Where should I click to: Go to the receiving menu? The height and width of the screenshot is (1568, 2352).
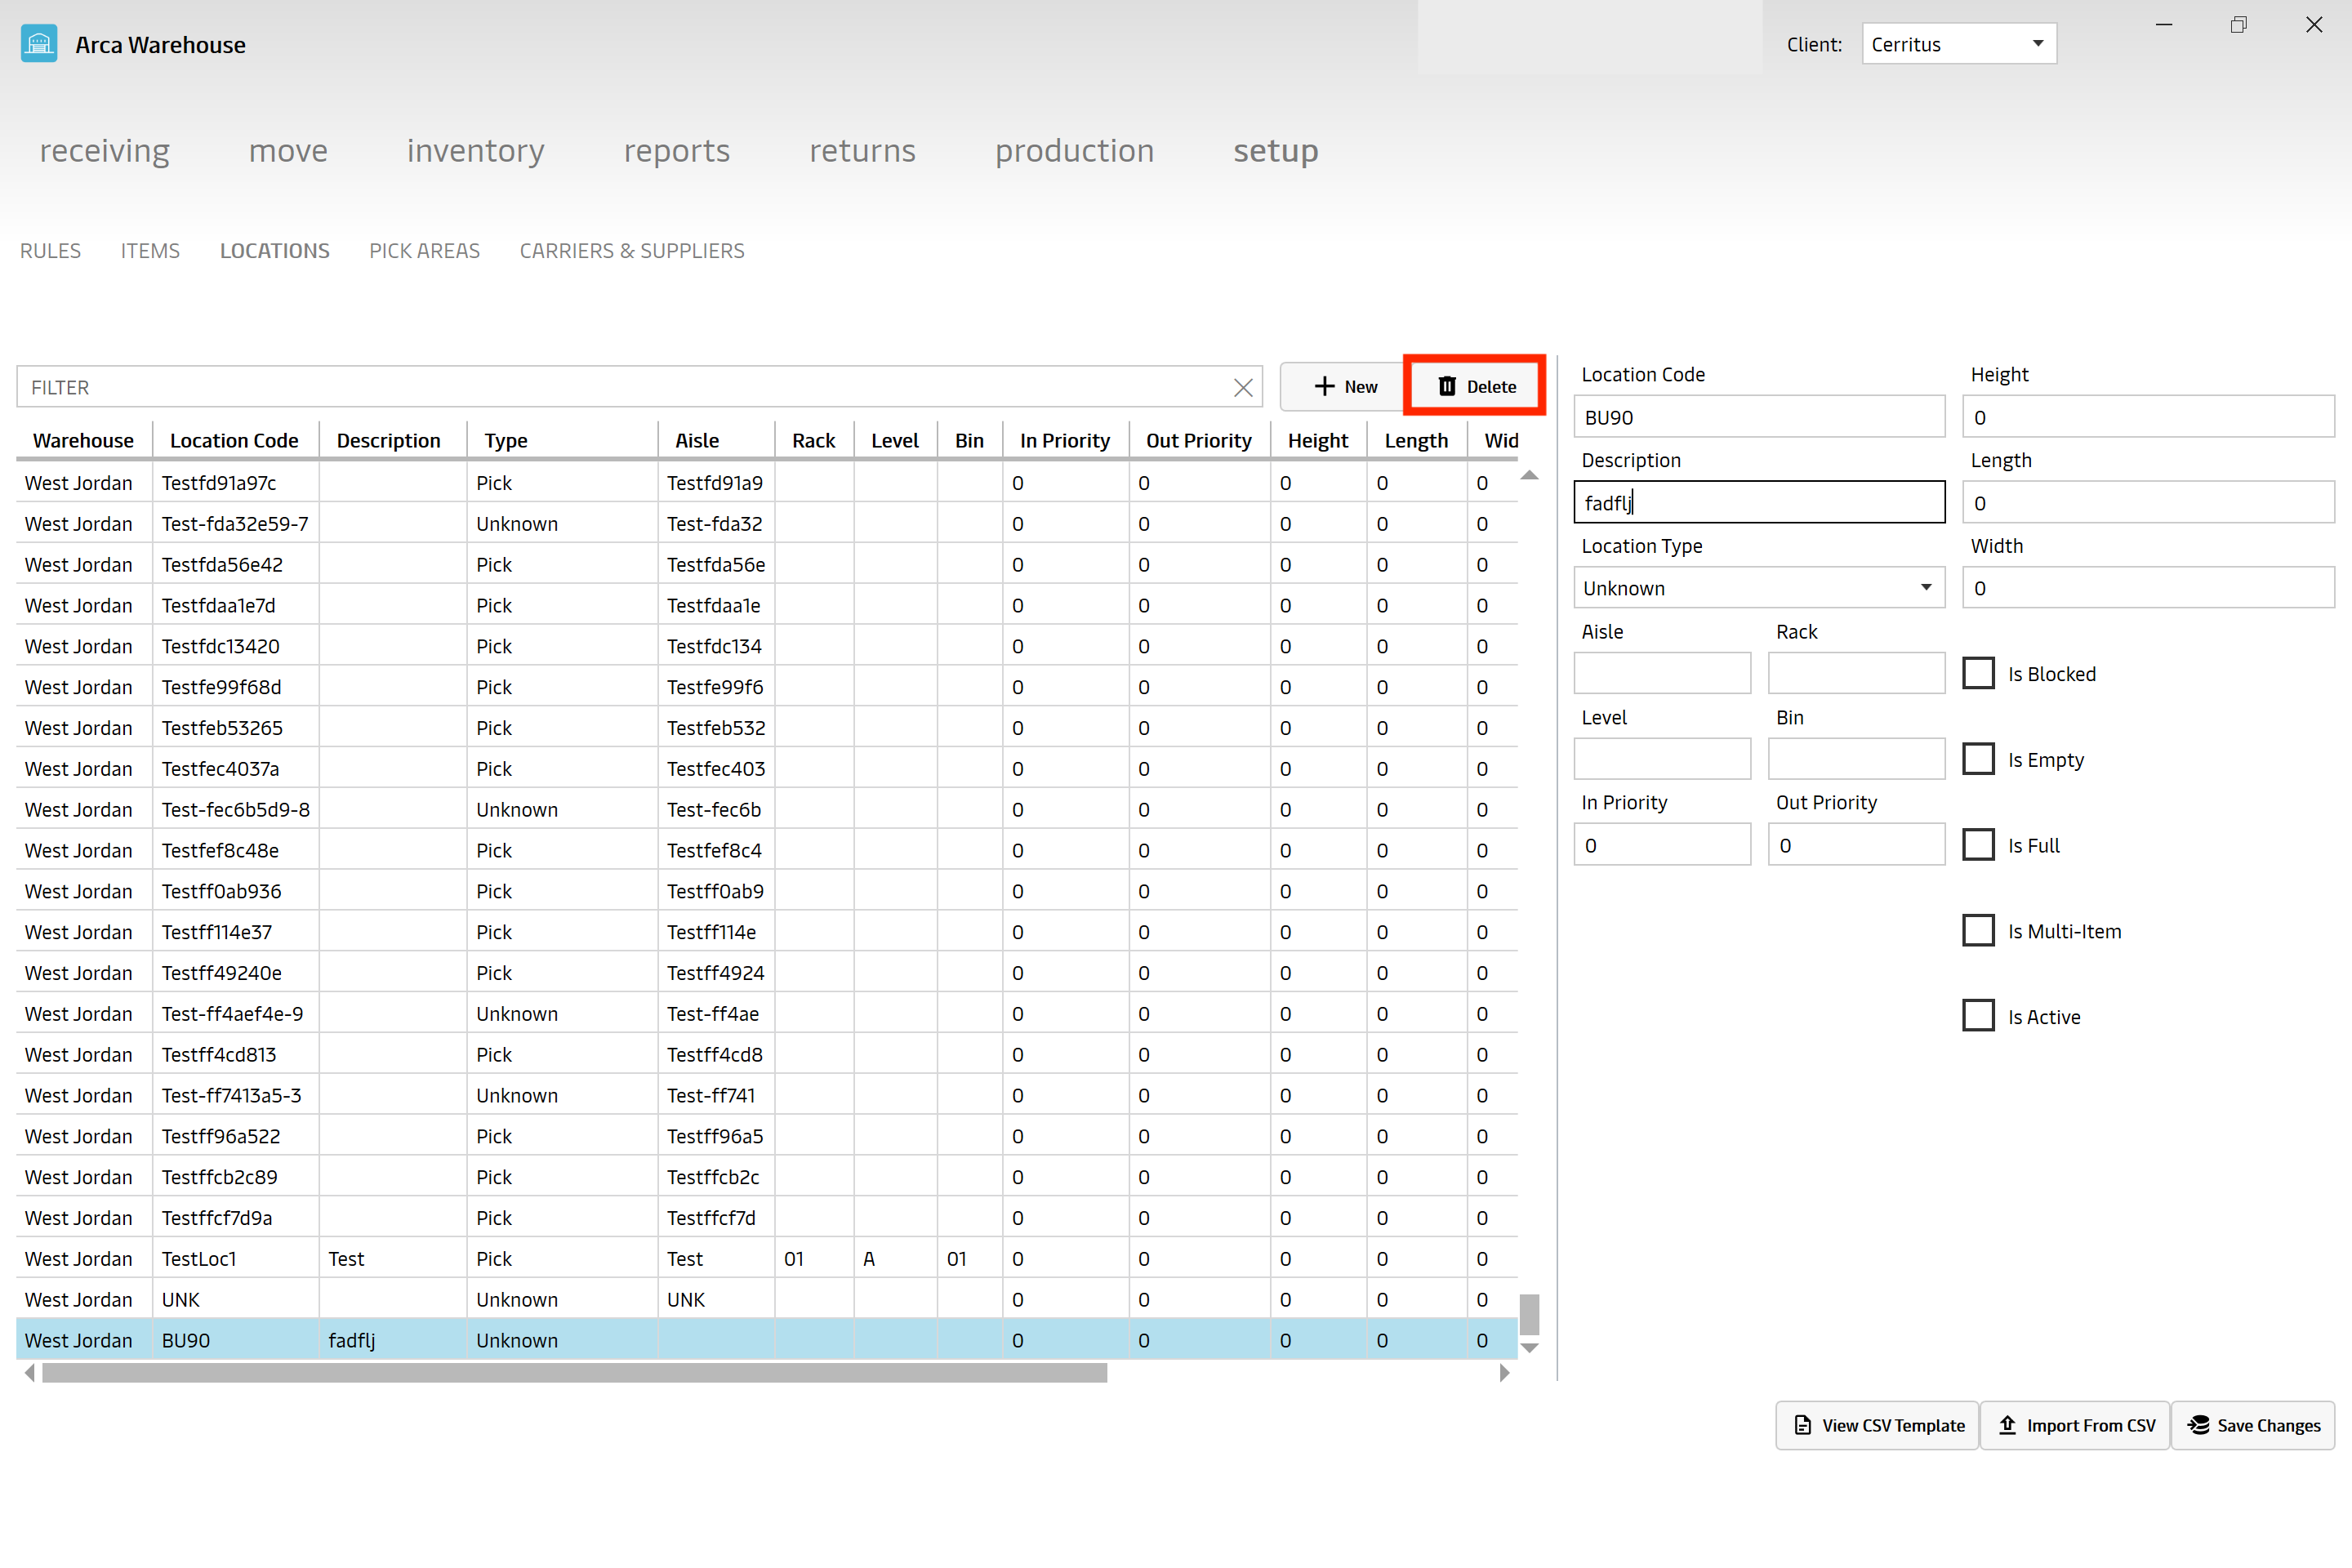[x=105, y=150]
